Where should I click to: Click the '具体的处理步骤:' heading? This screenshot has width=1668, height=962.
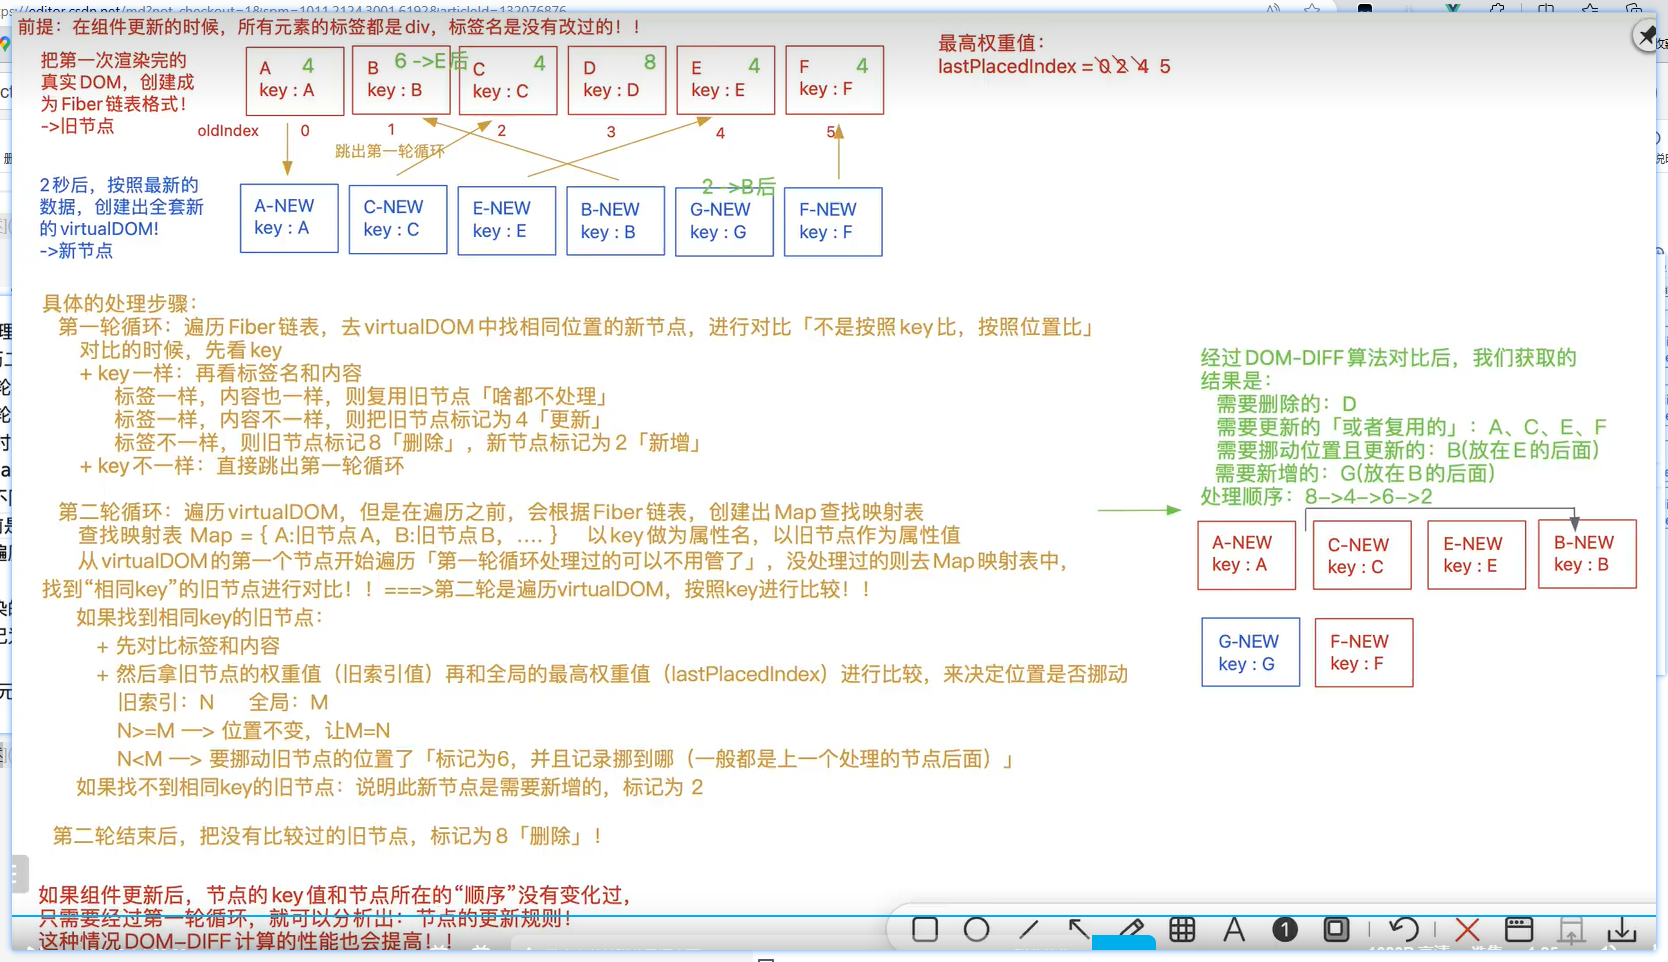[x=120, y=303]
